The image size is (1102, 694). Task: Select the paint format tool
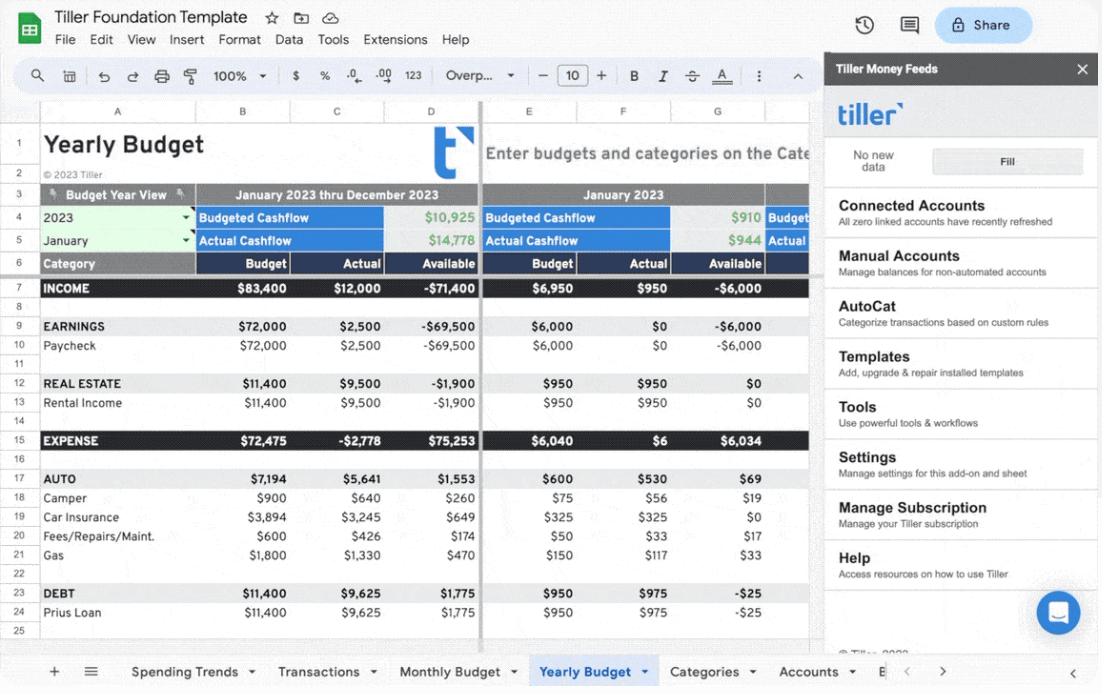190,76
